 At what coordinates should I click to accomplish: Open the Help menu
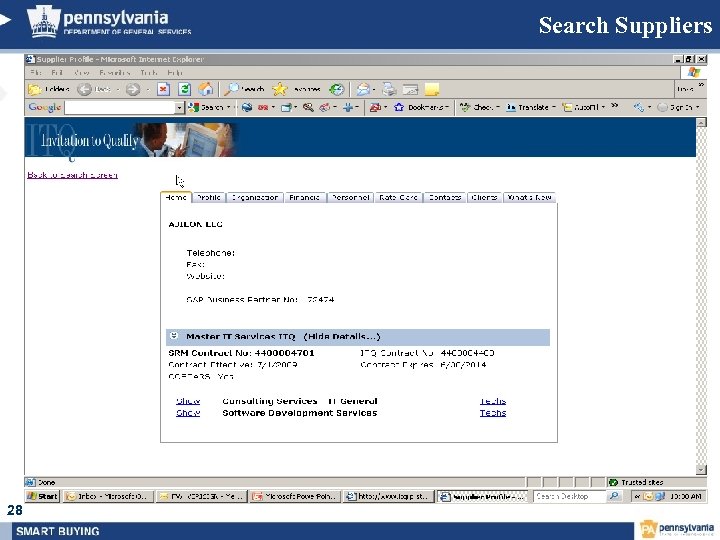tap(175, 73)
